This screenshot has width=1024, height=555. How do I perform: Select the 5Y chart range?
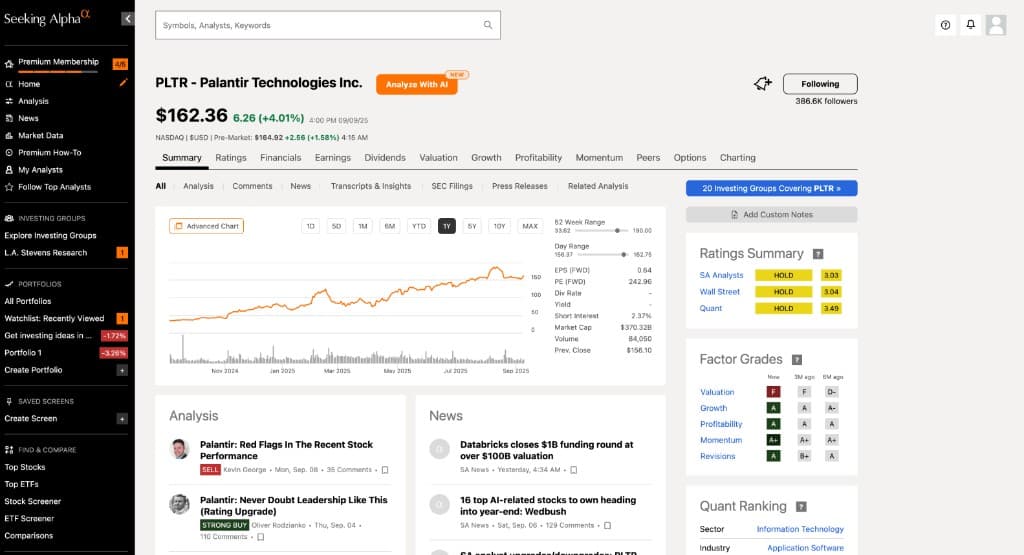click(x=472, y=226)
